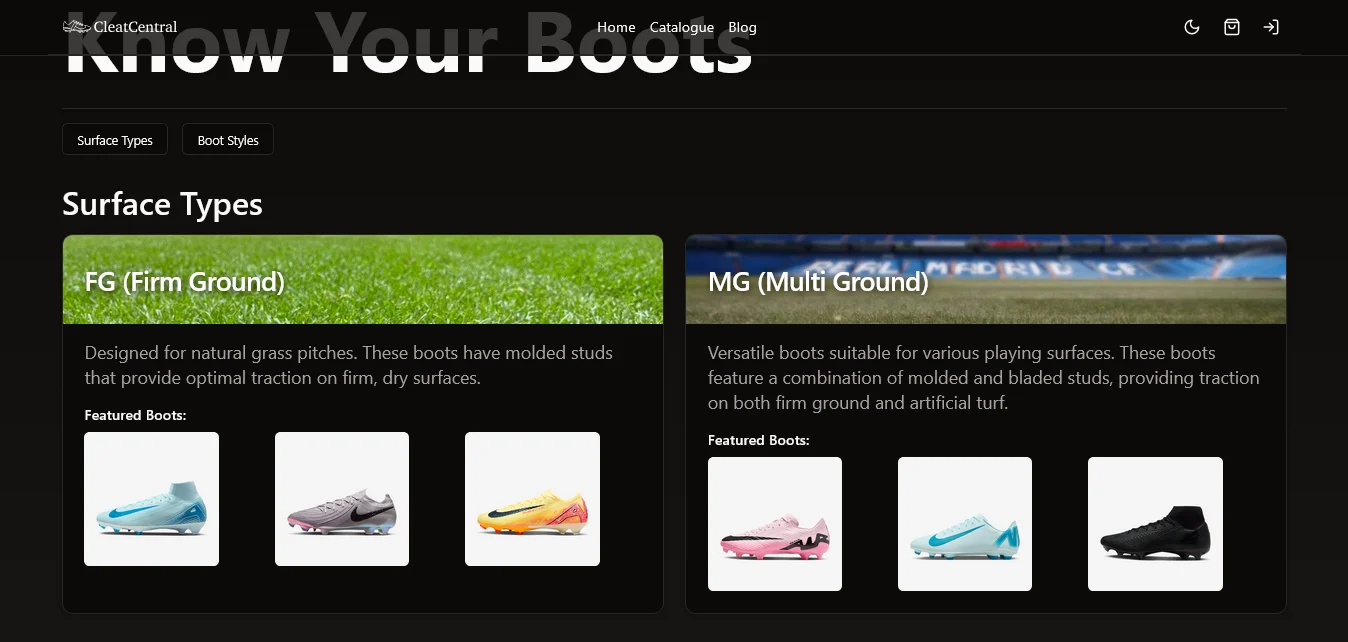Screen dimensions: 1348x642
Task: Open the shopping bag cart icon
Action: [1231, 27]
